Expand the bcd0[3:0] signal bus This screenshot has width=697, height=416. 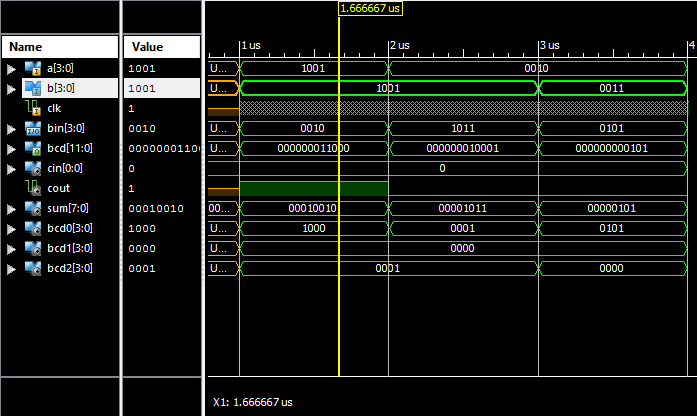click(11, 229)
